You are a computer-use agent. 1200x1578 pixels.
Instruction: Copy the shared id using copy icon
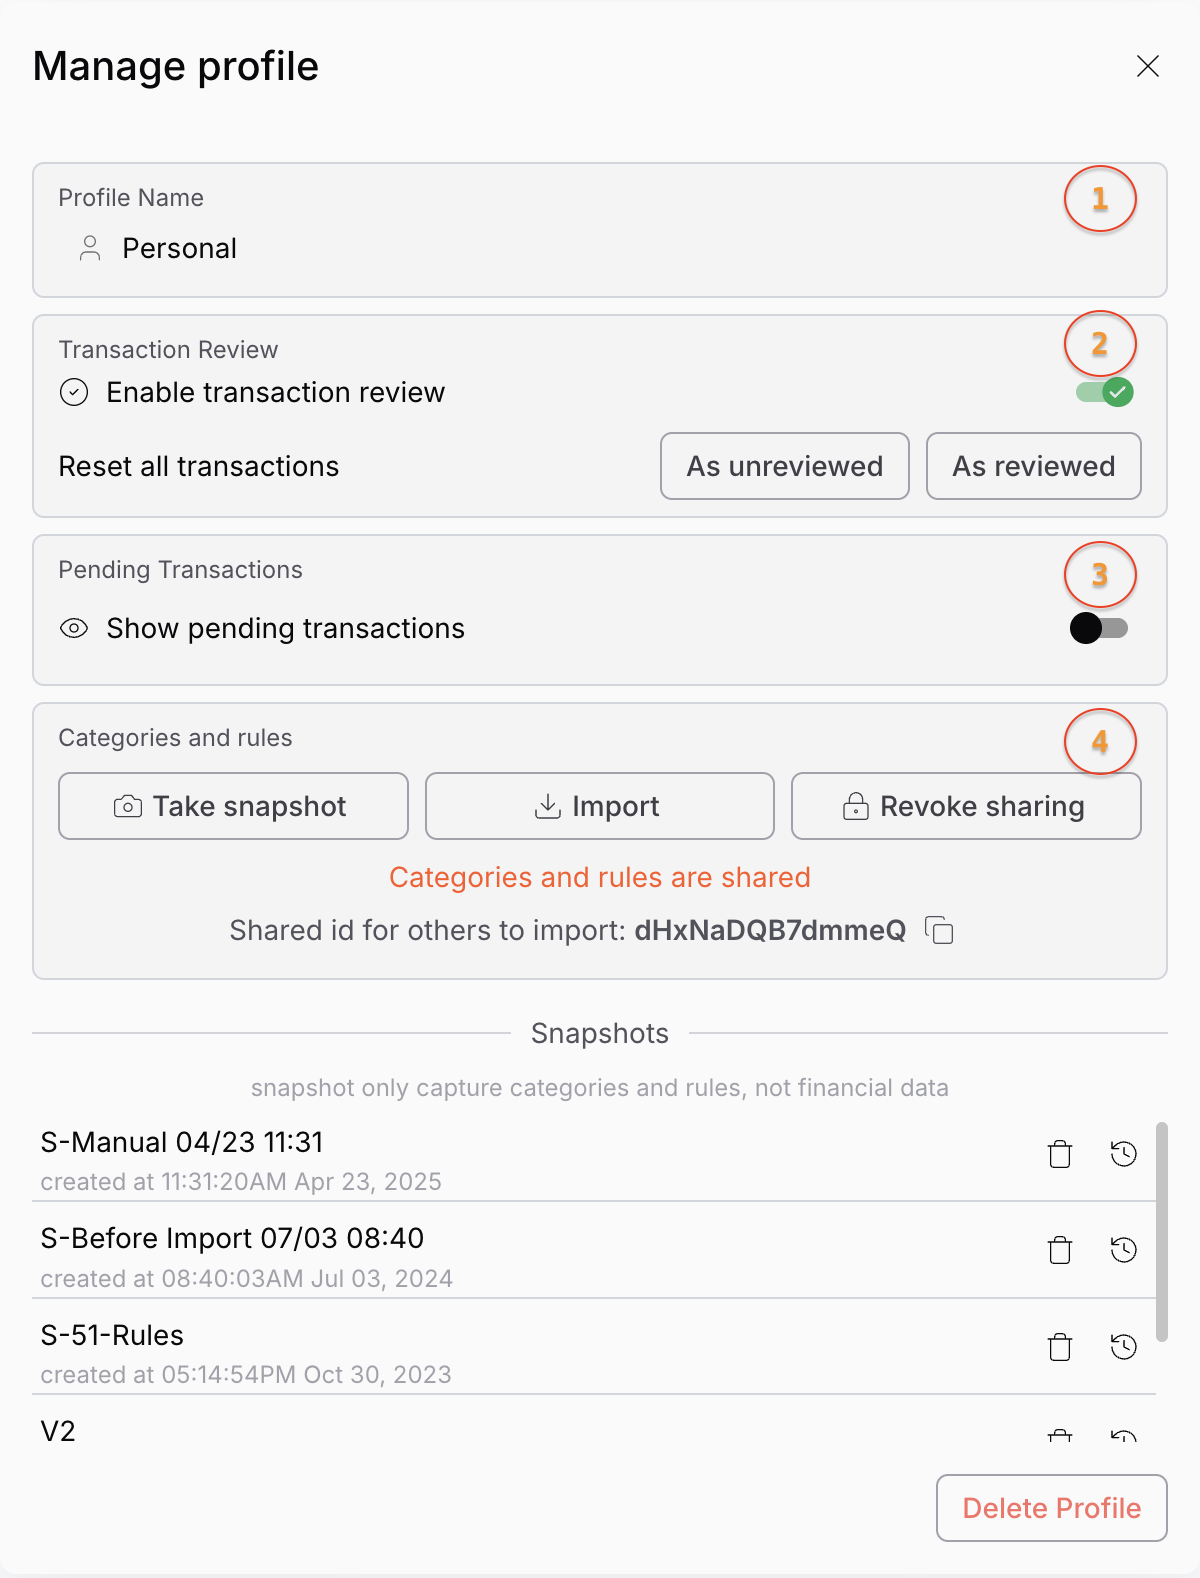[x=941, y=930]
